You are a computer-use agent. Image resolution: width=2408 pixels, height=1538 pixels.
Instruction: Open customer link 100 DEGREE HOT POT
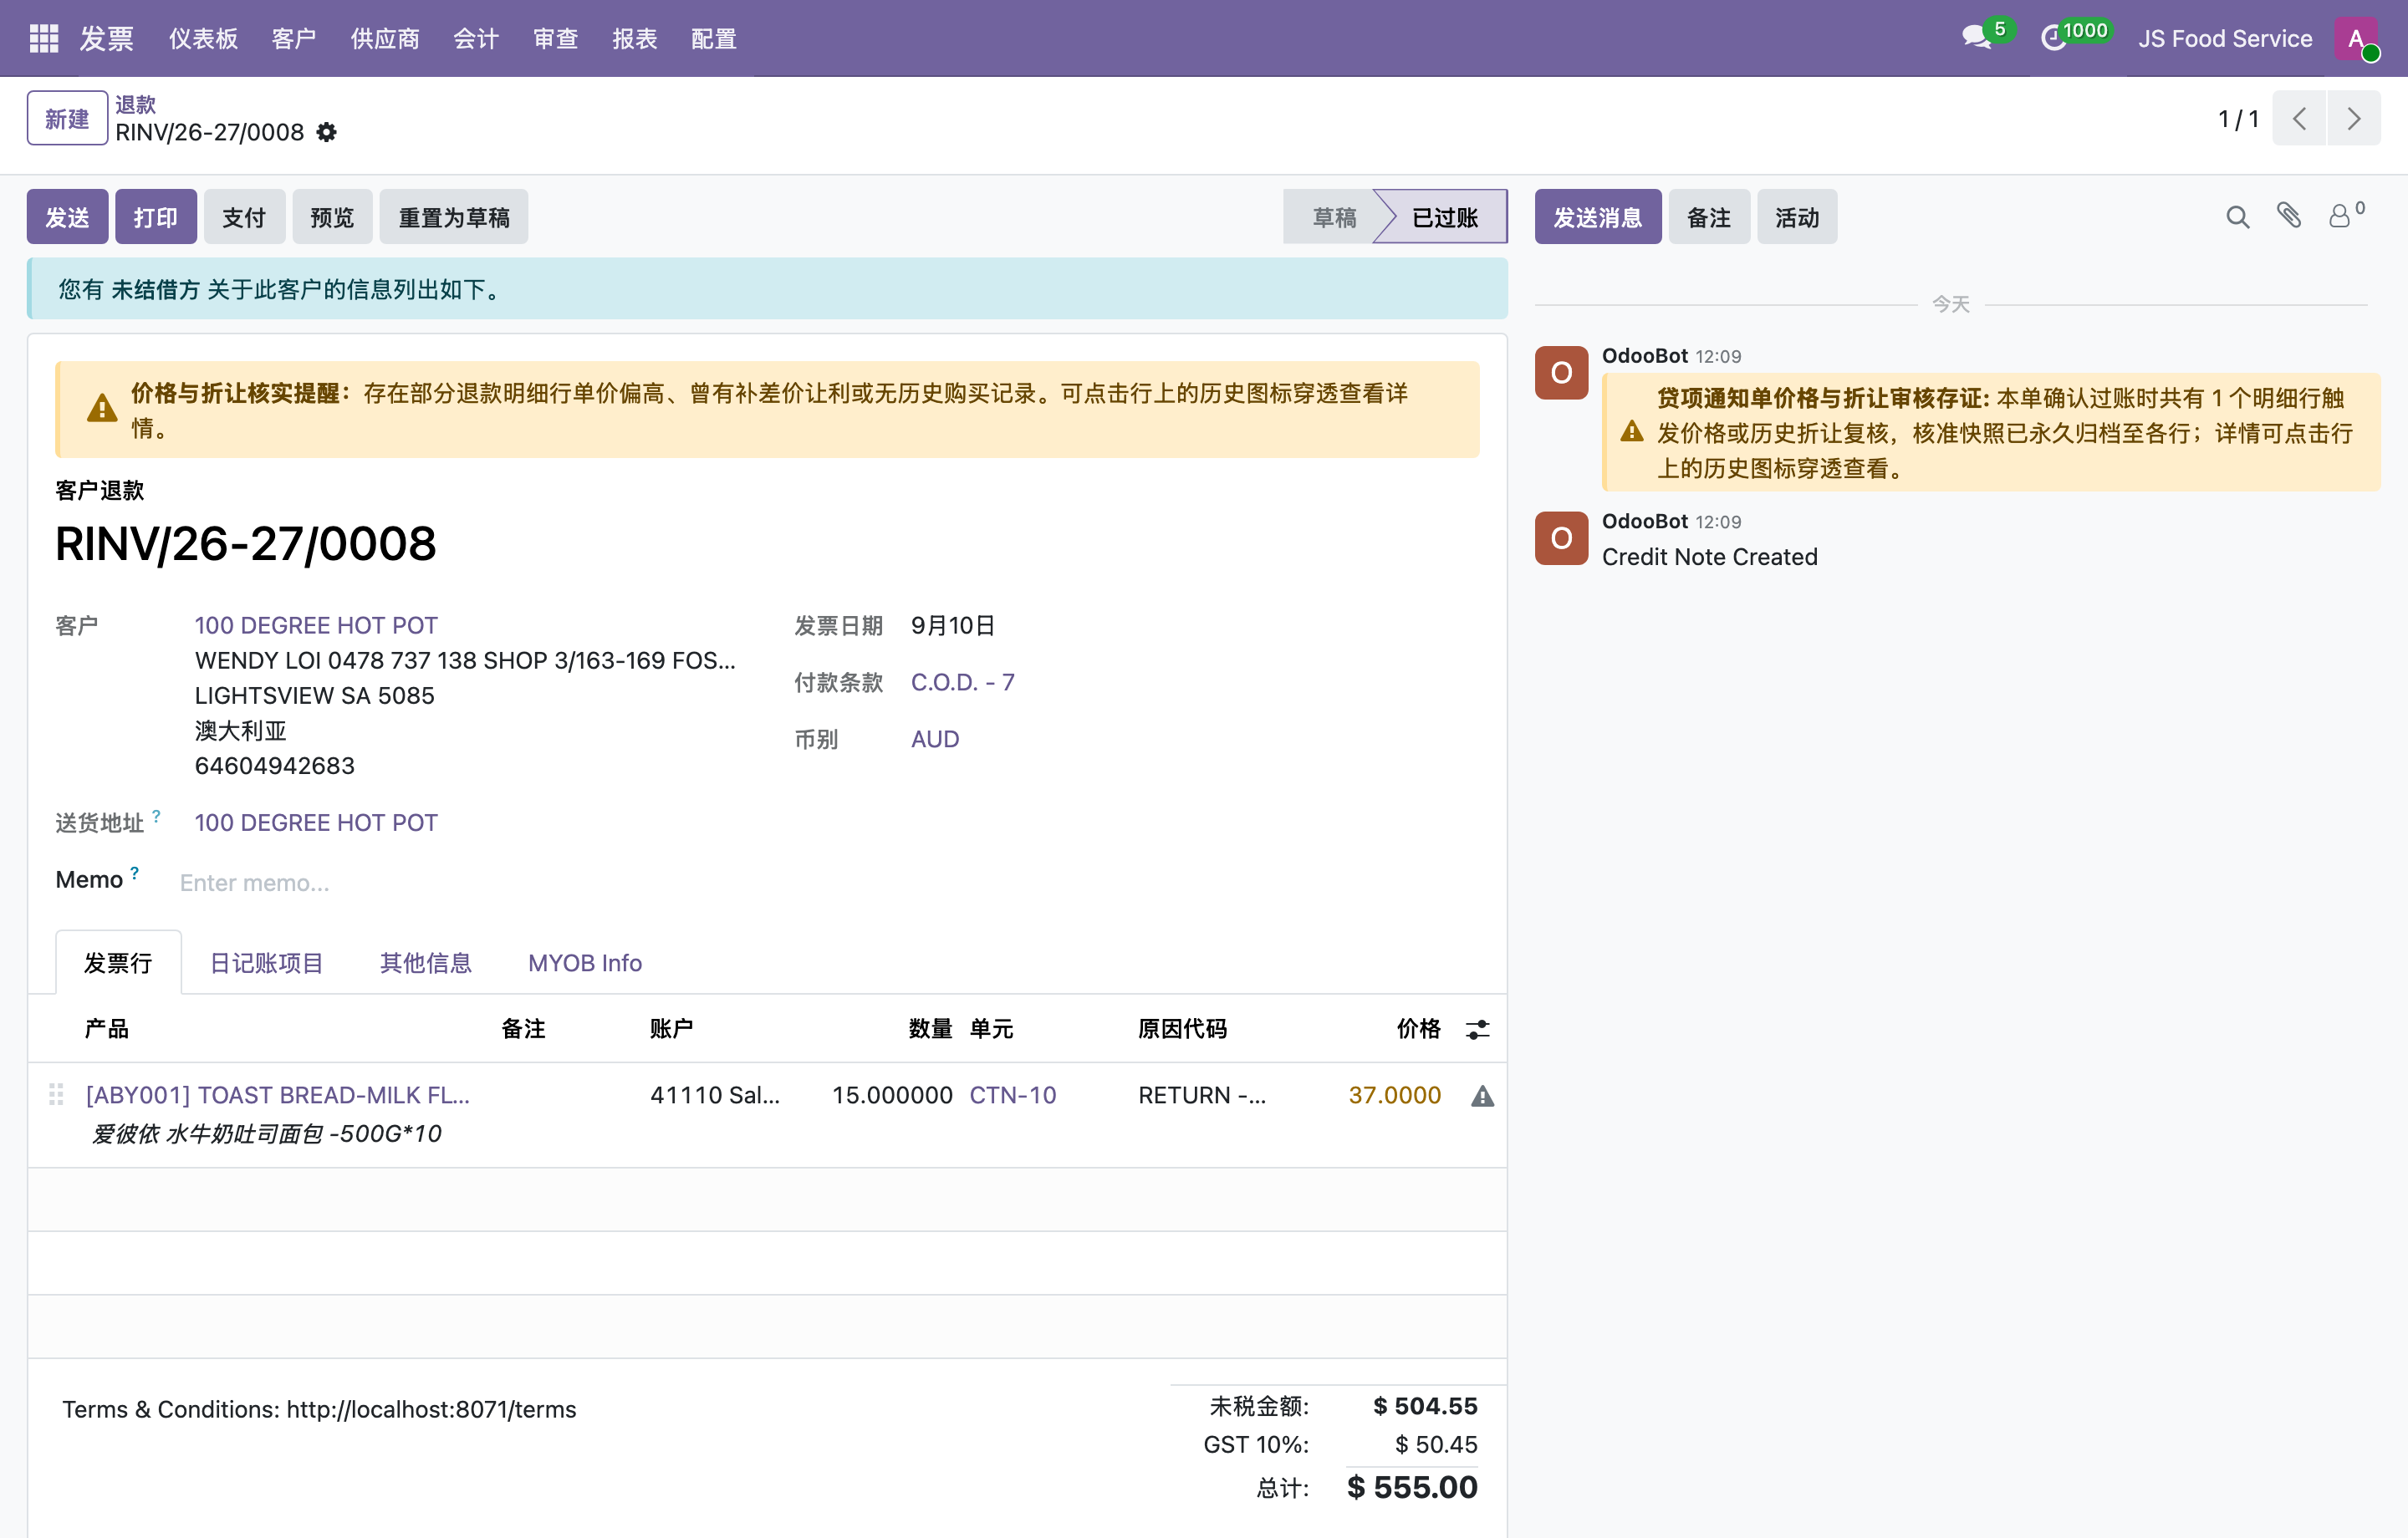316,625
